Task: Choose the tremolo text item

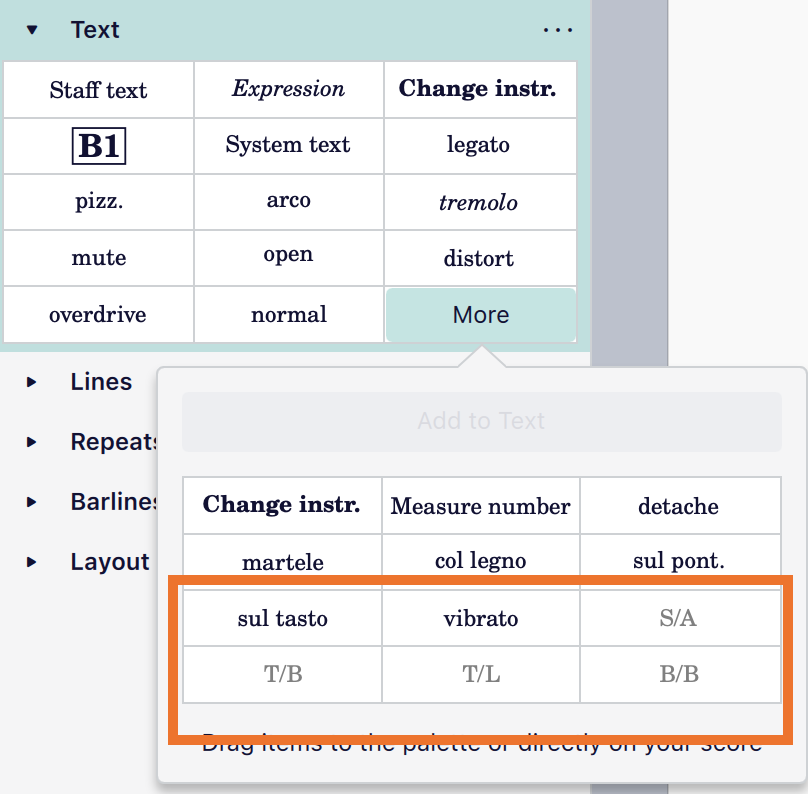Action: pyautogui.click(x=479, y=202)
